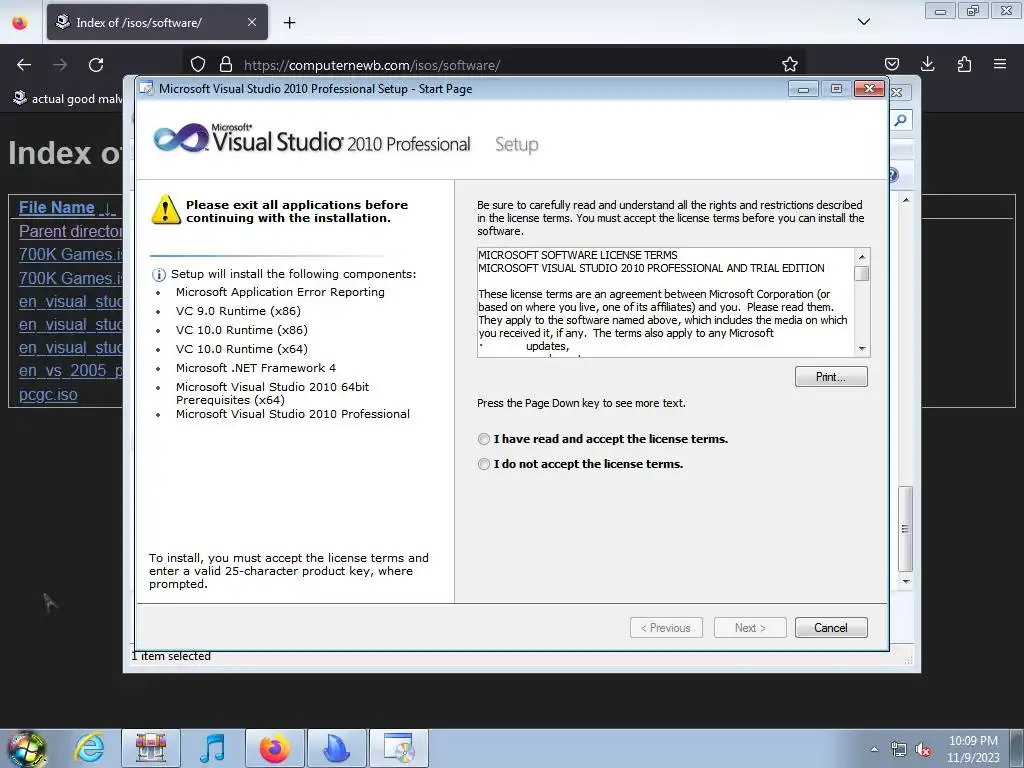
Task: Click the Explorer window search magnifier icon
Action: click(901, 120)
